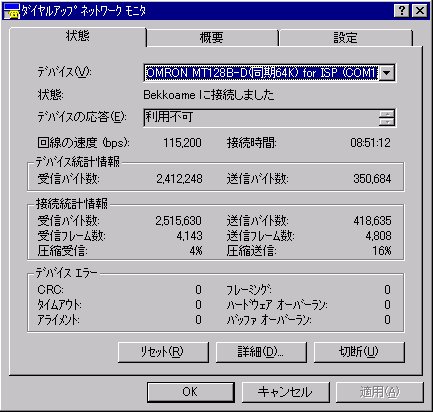
Task: Click the リセット(R) button
Action: click(163, 352)
